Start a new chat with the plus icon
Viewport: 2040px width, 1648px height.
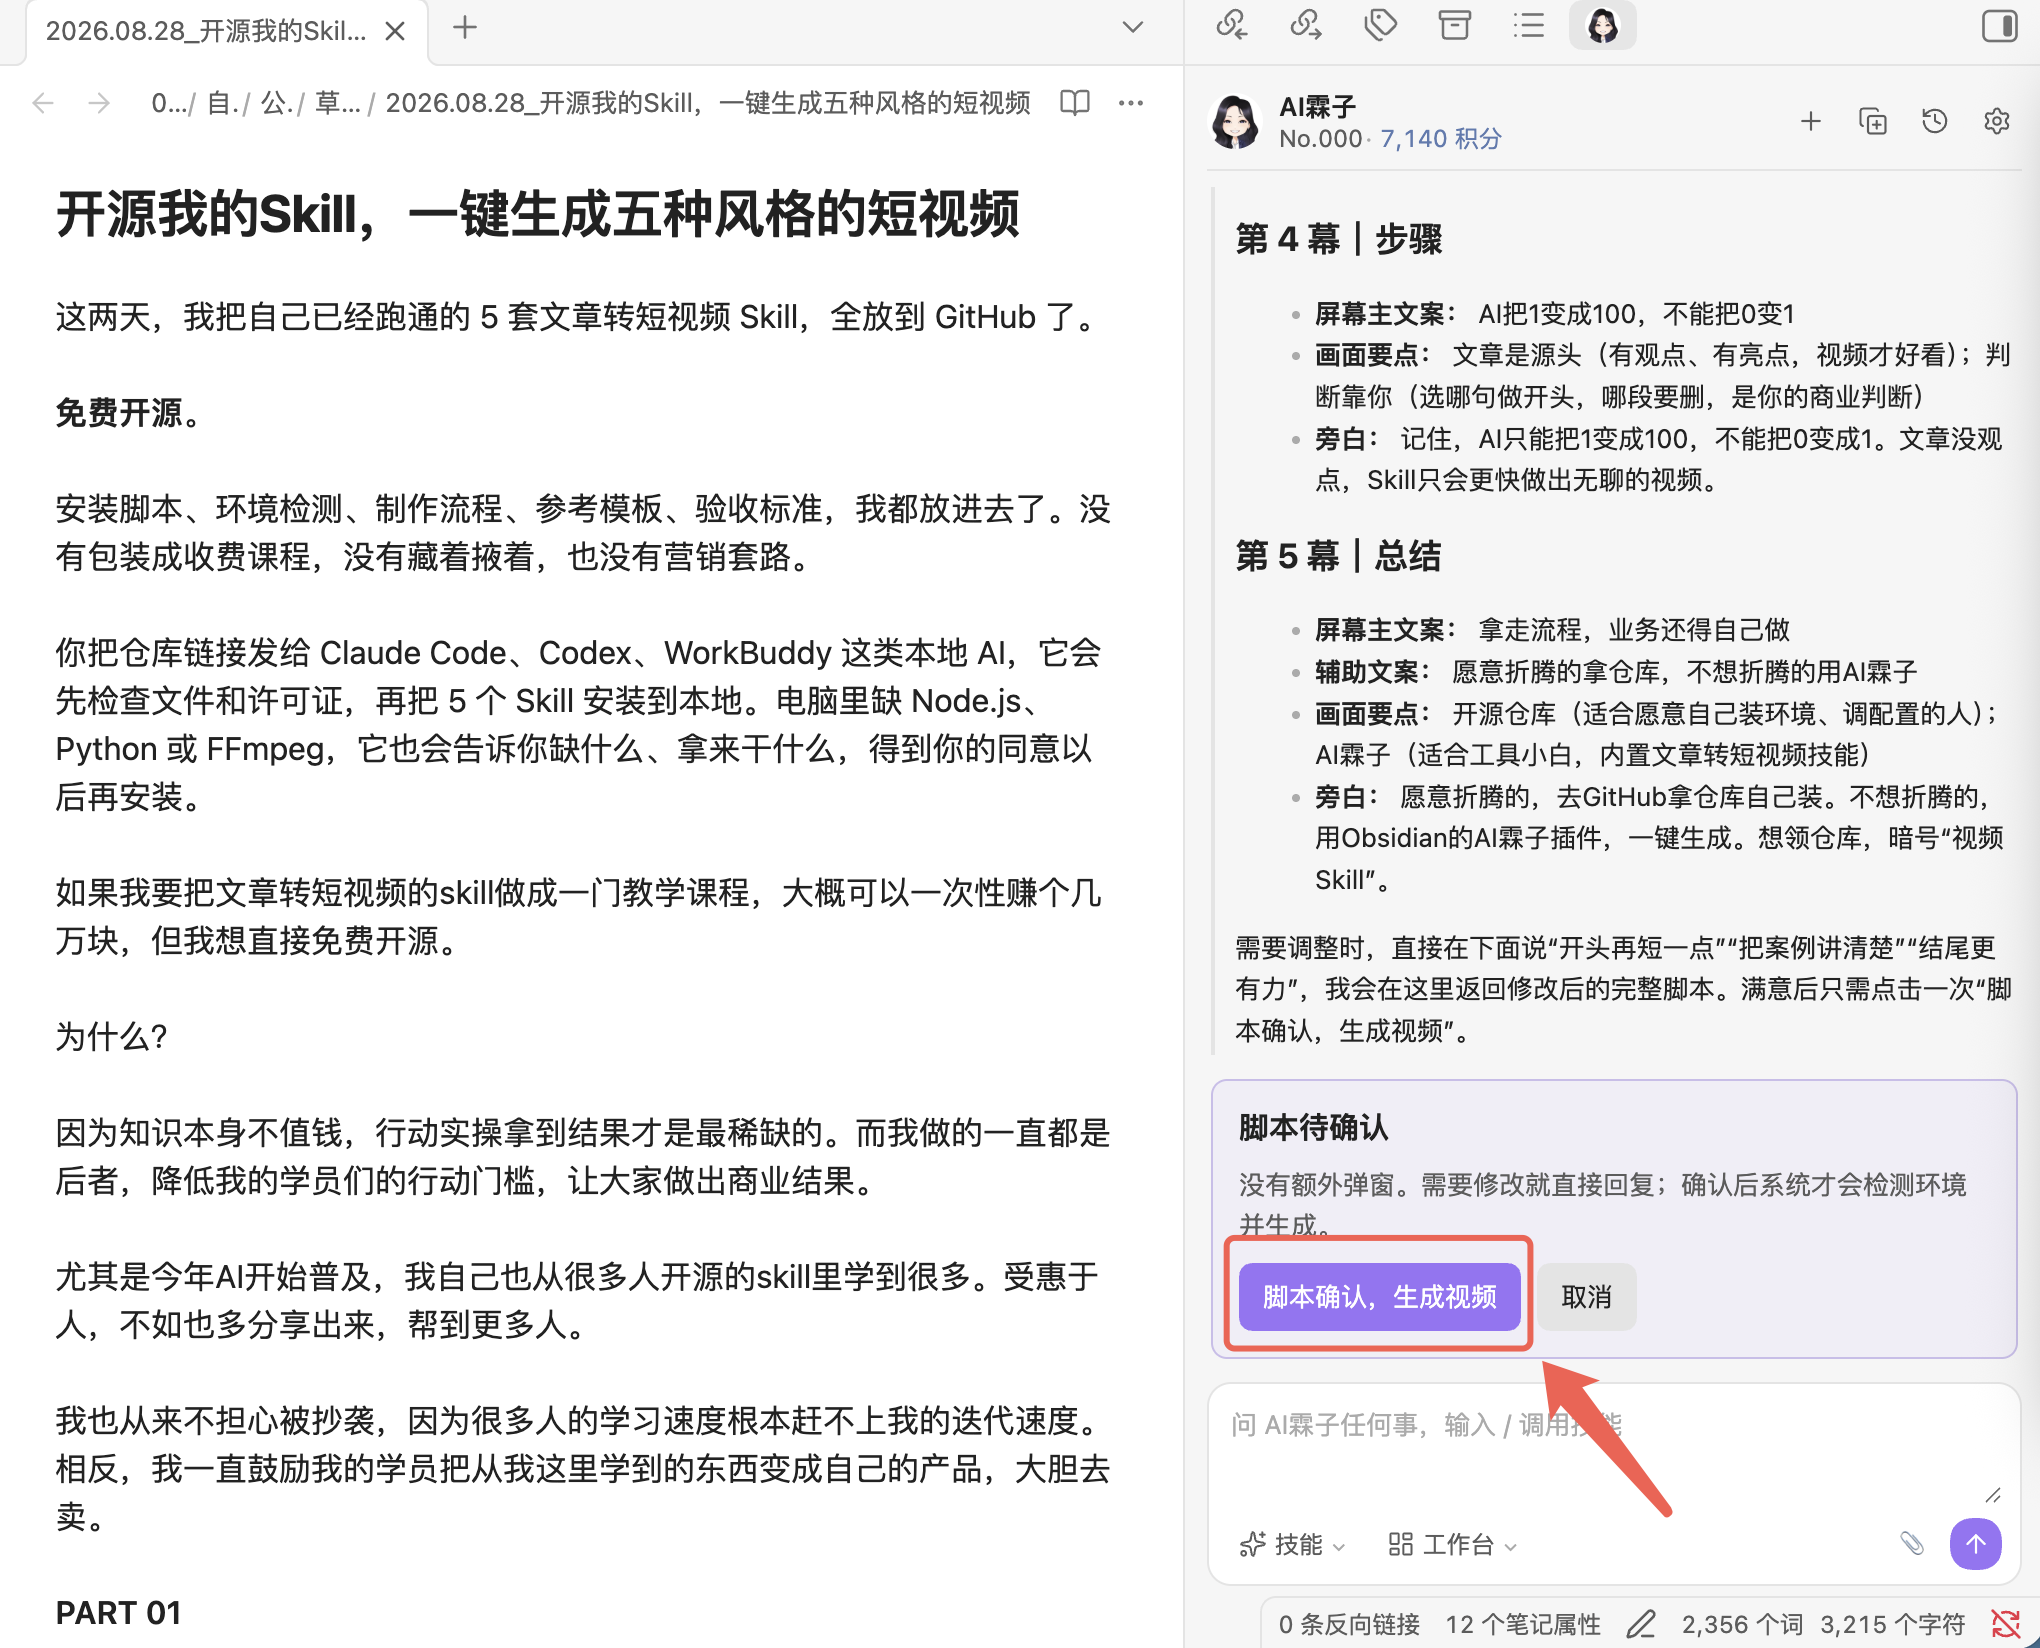[1811, 122]
